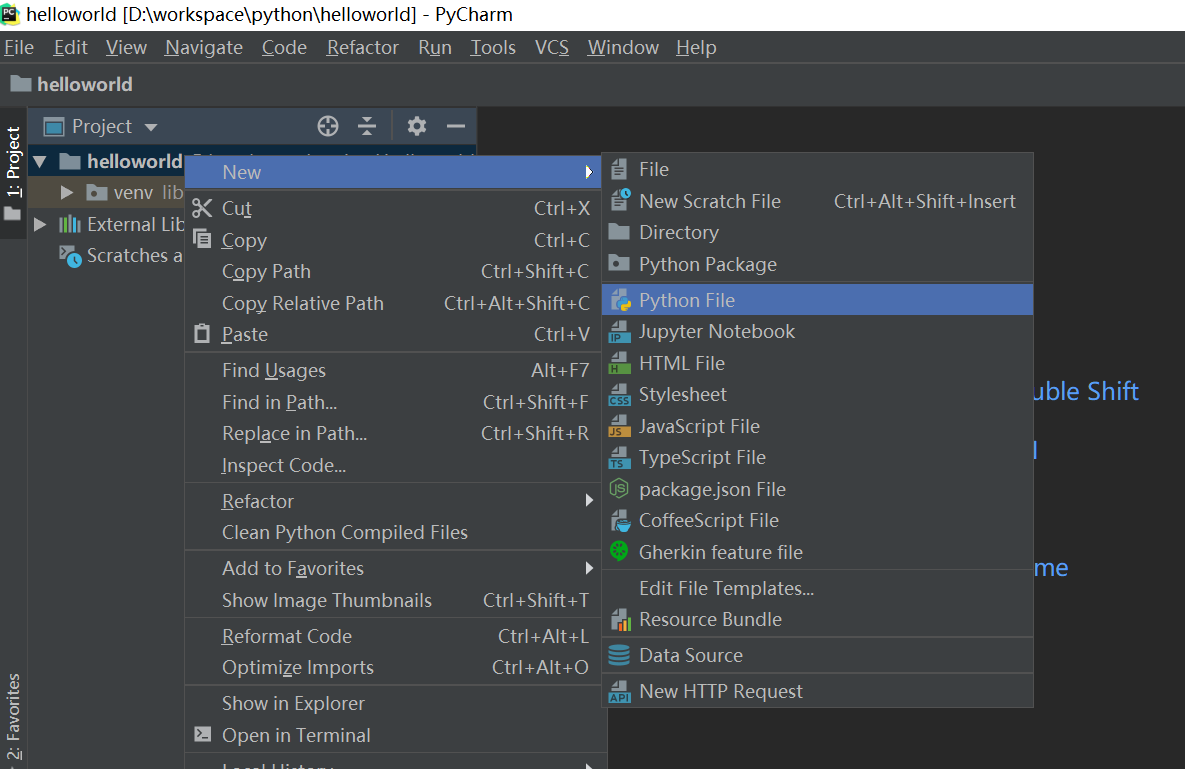Open the View menu

(126, 48)
